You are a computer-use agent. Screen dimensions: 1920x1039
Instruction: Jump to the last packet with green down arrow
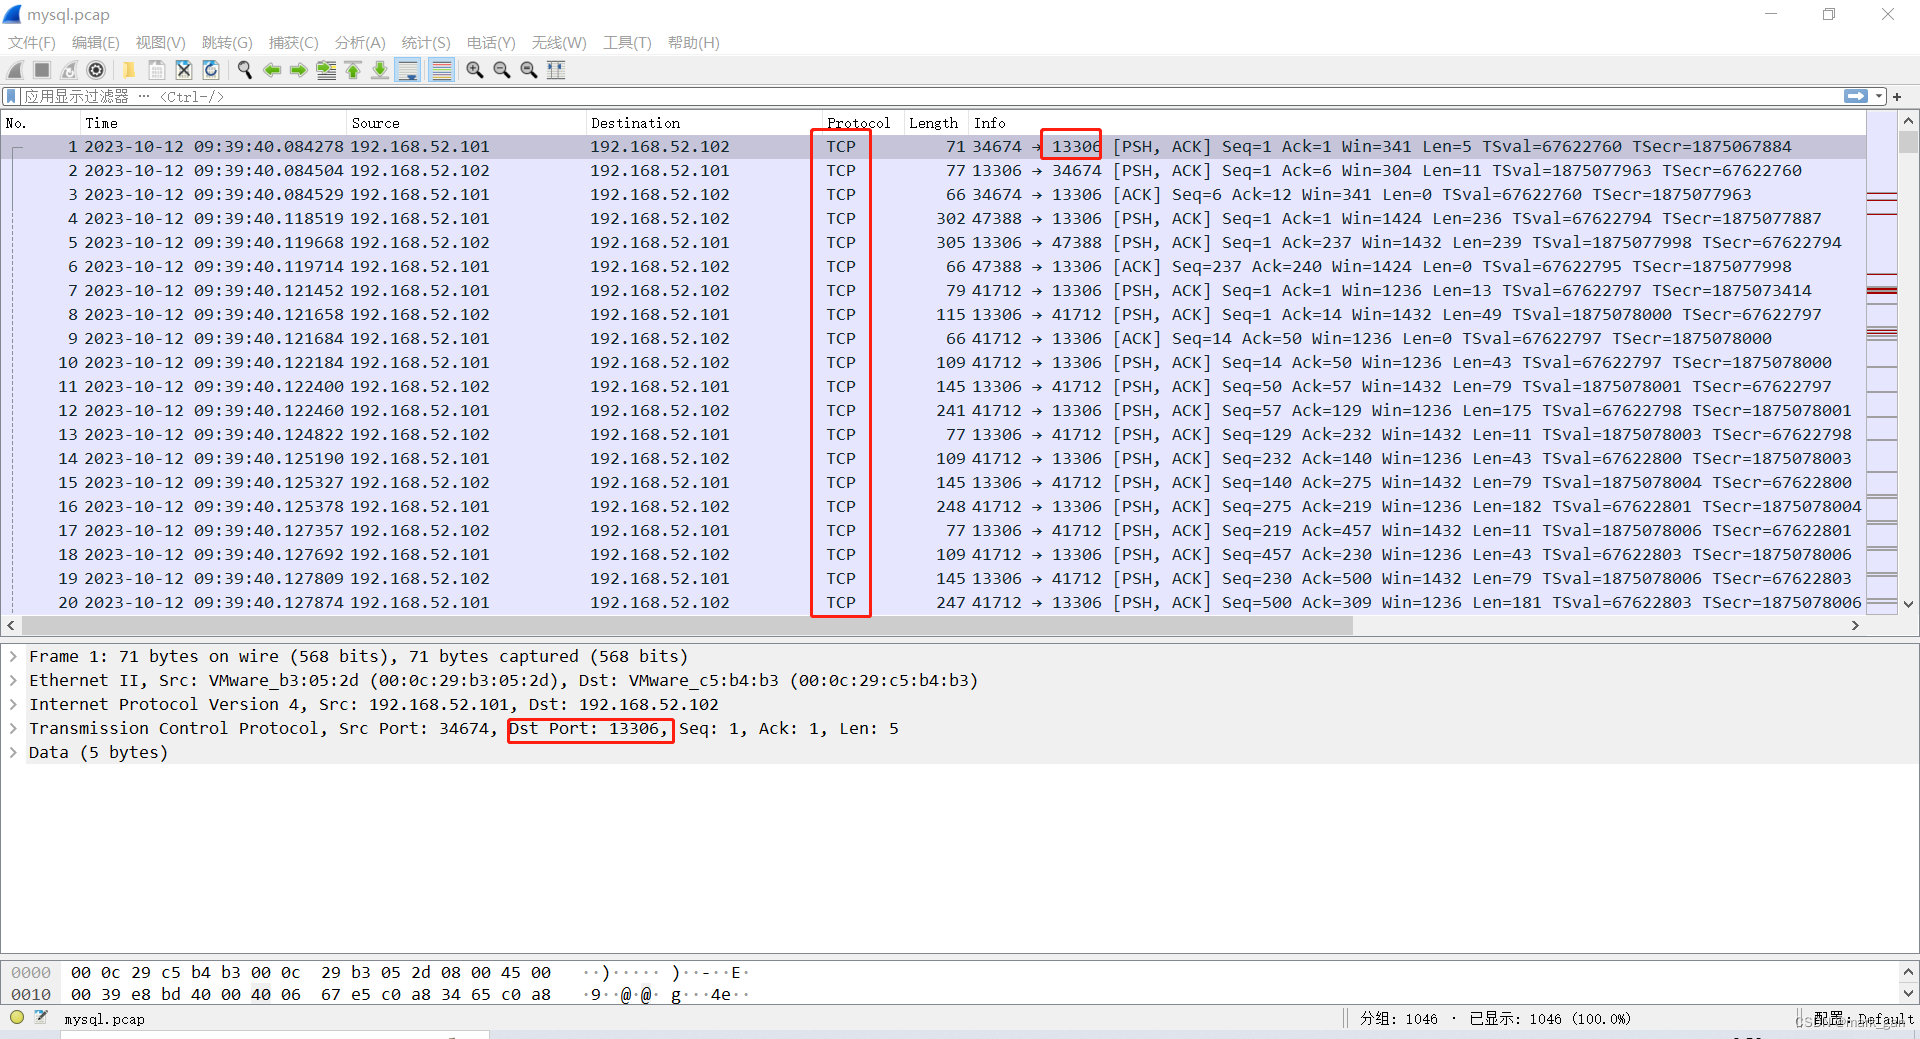[x=380, y=70]
